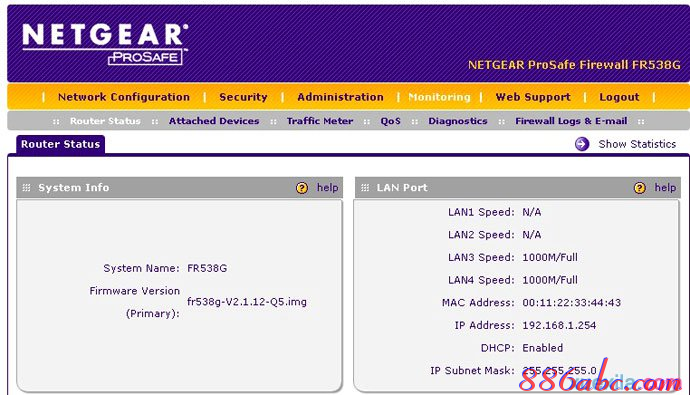This screenshot has height=395, width=690.
Task: Click the DHCP Enabled value
Action: (543, 348)
